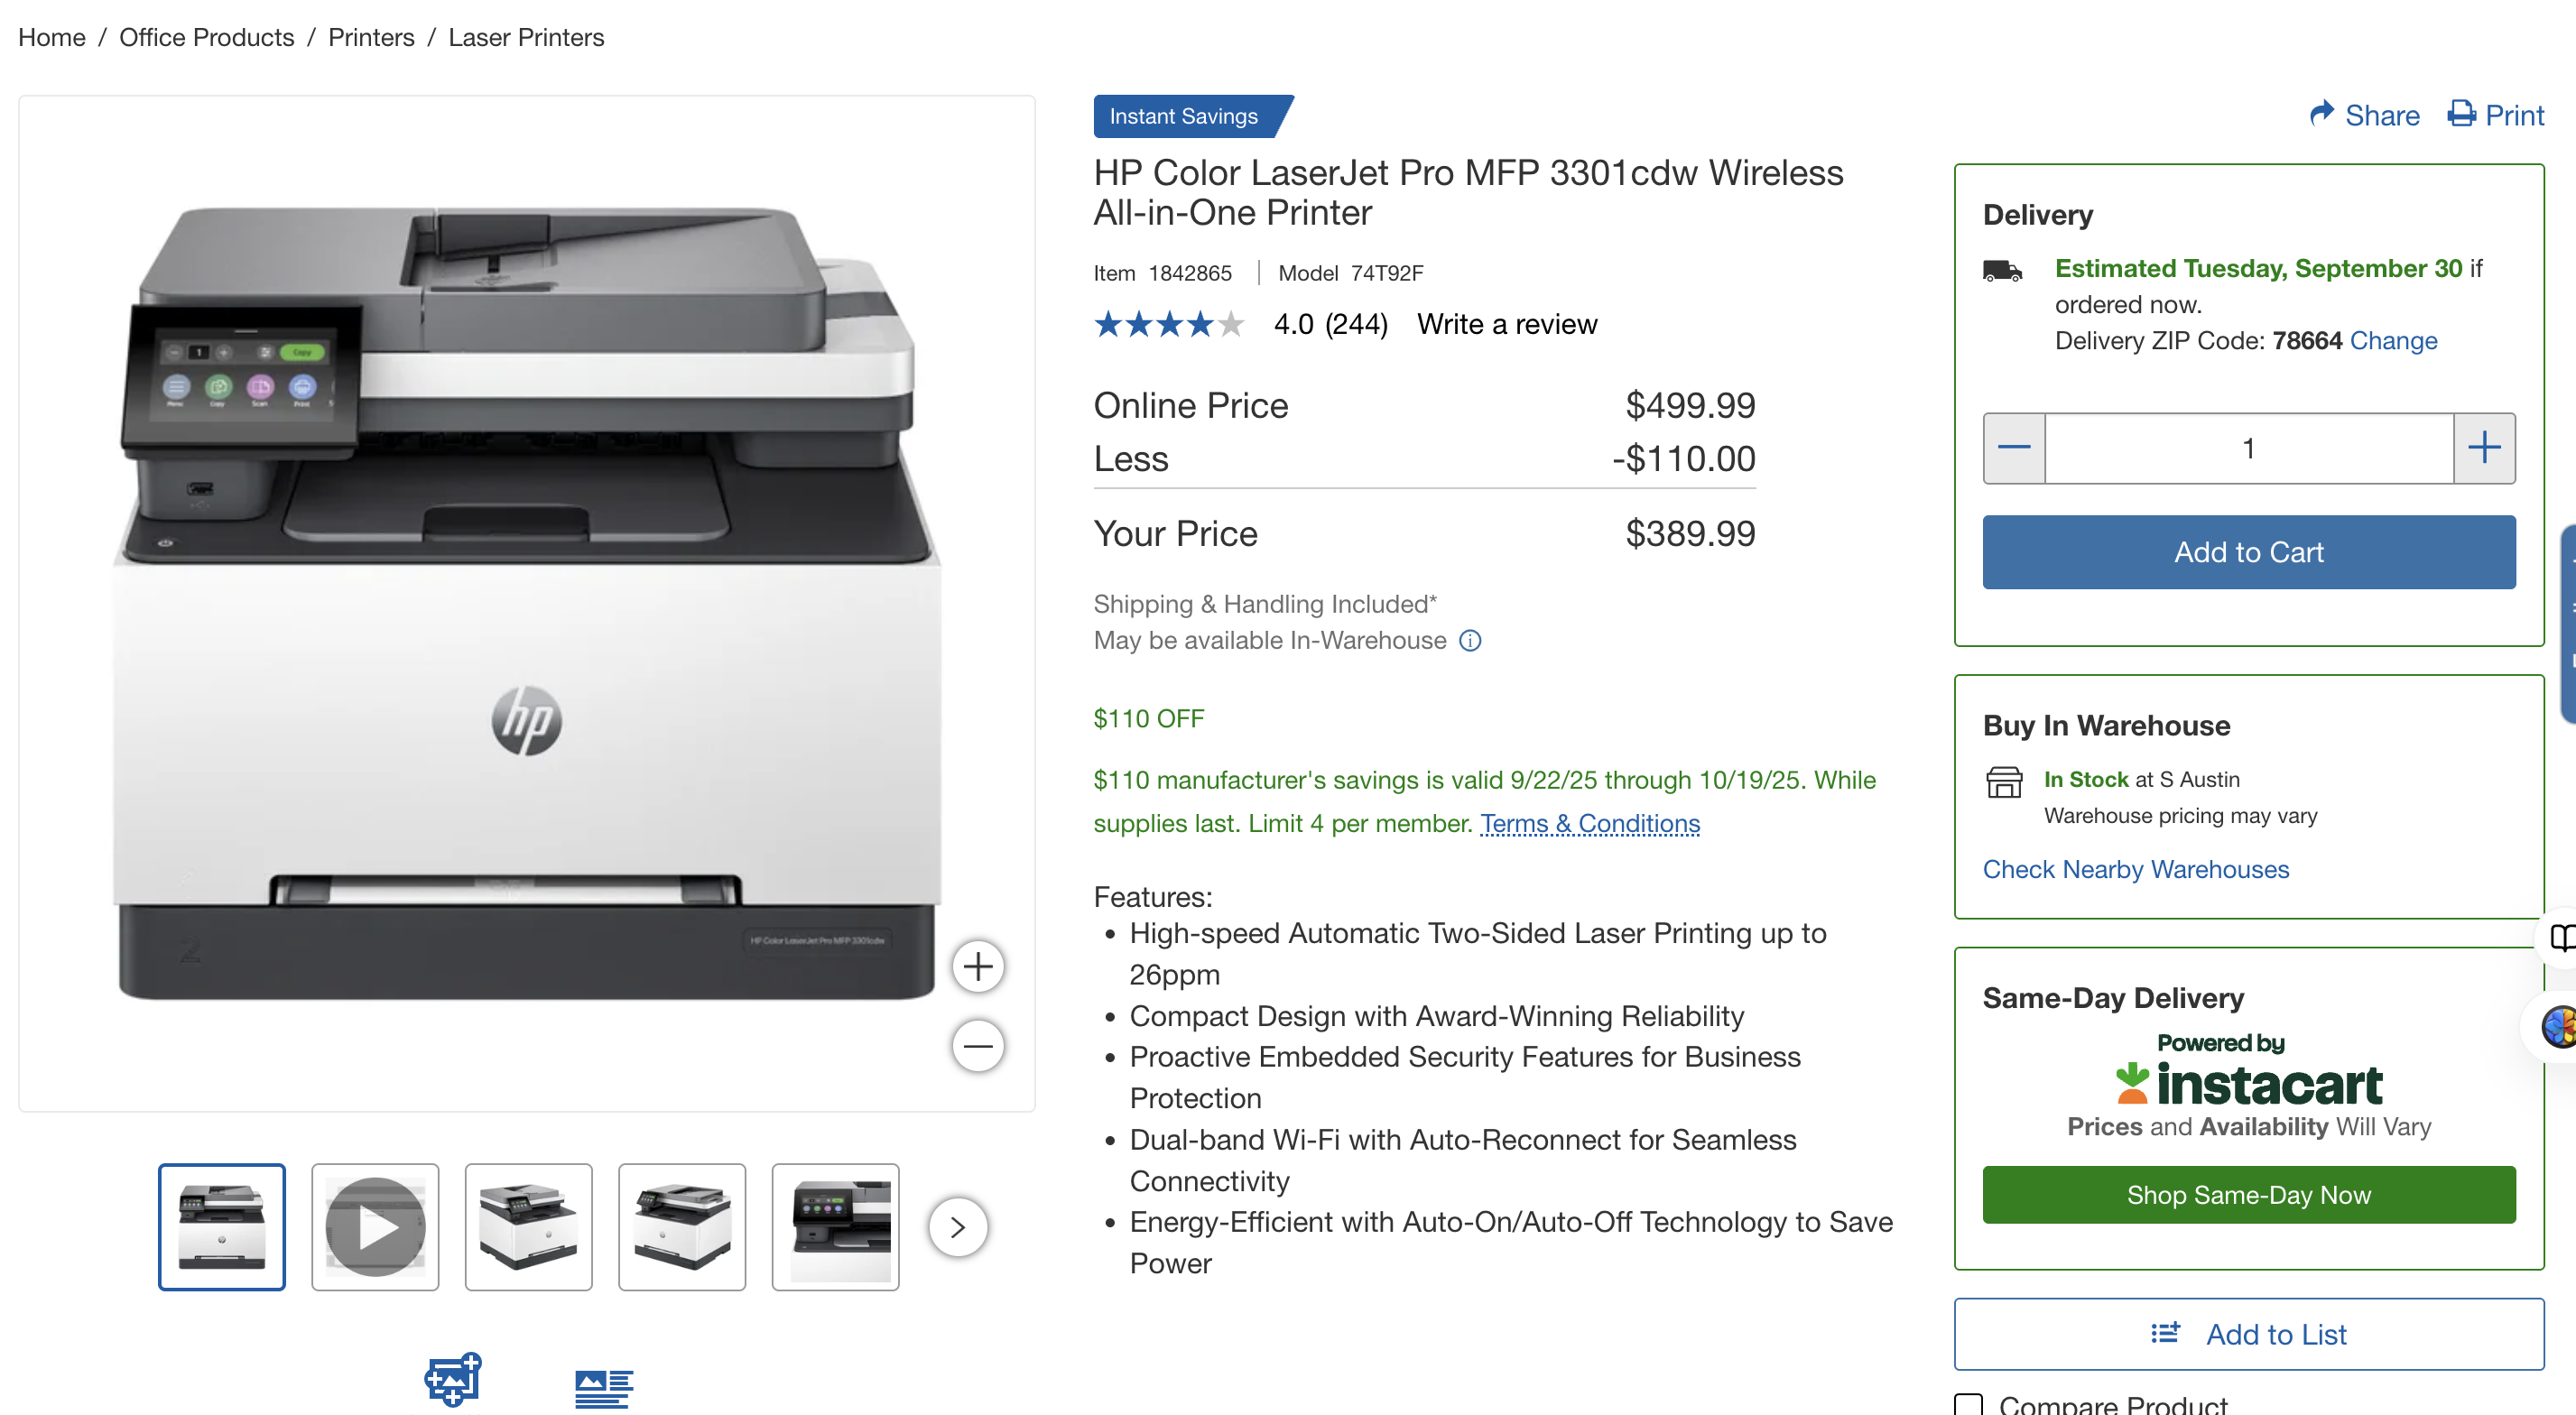Viewport: 2576px width, 1415px height.
Task: Click the star rating display
Action: (1168, 324)
